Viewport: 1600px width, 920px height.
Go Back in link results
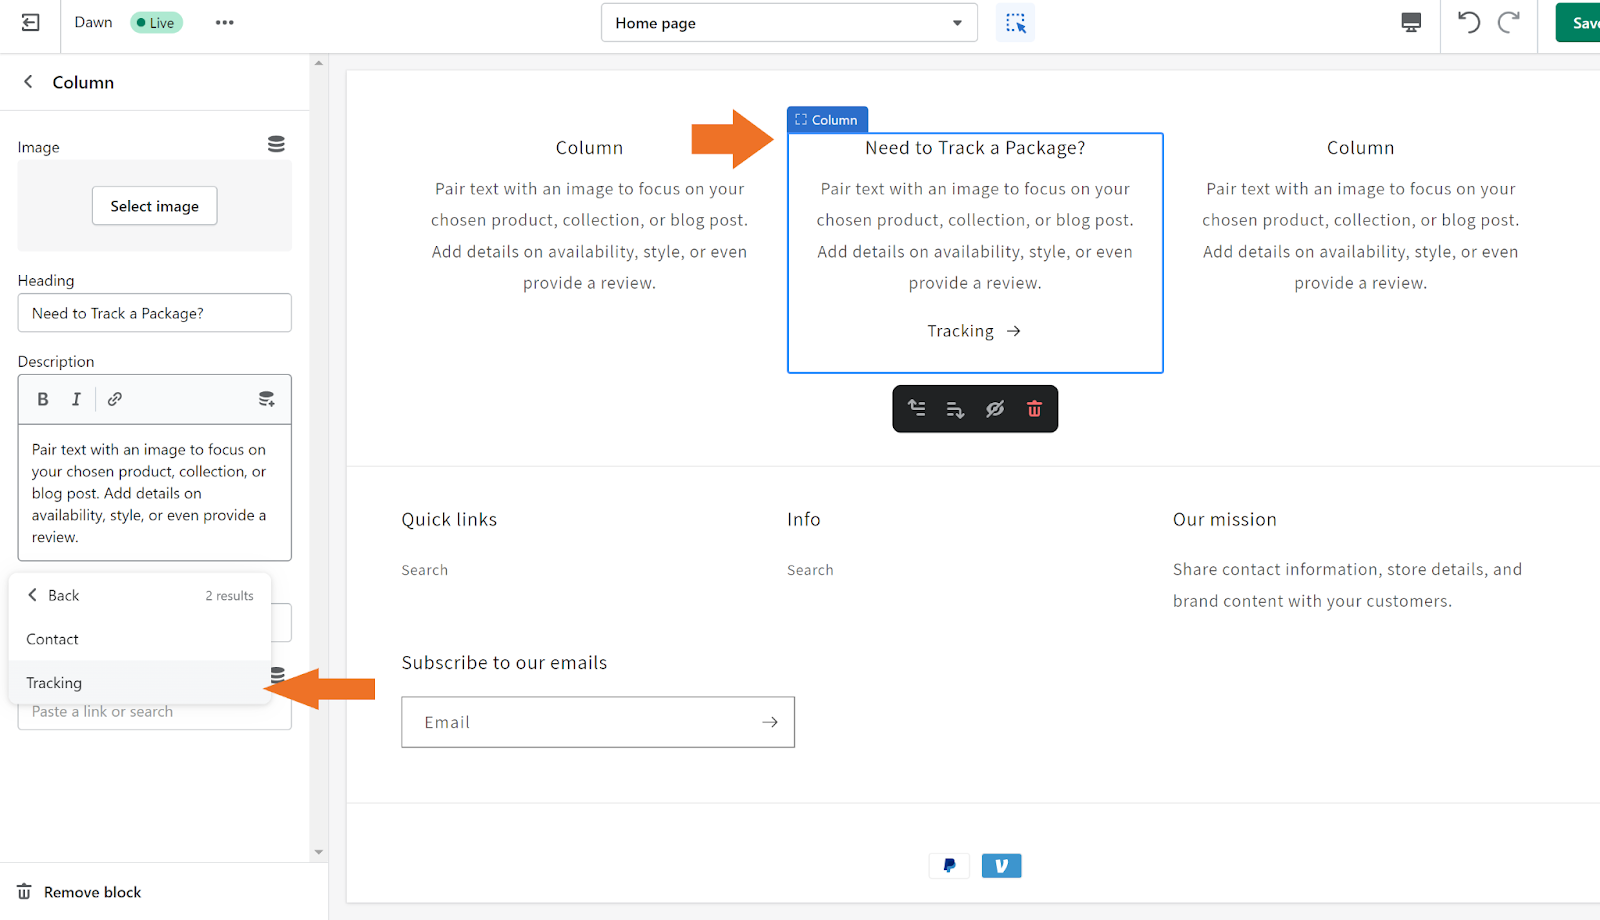[x=54, y=595]
